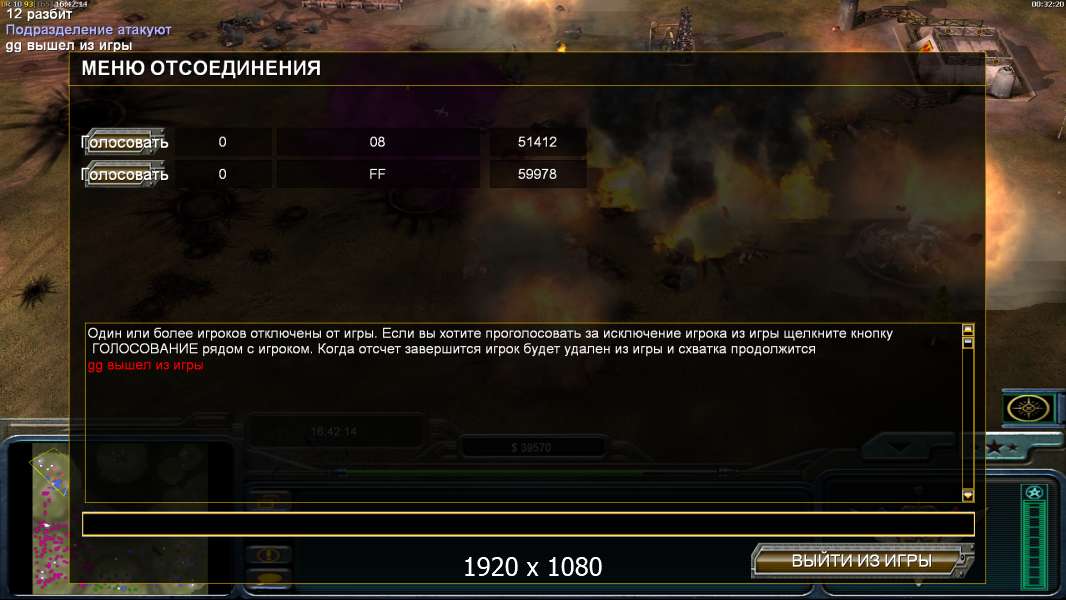Click the message log scrollbar up arrow
This screenshot has width=1066, height=600.
click(968, 330)
